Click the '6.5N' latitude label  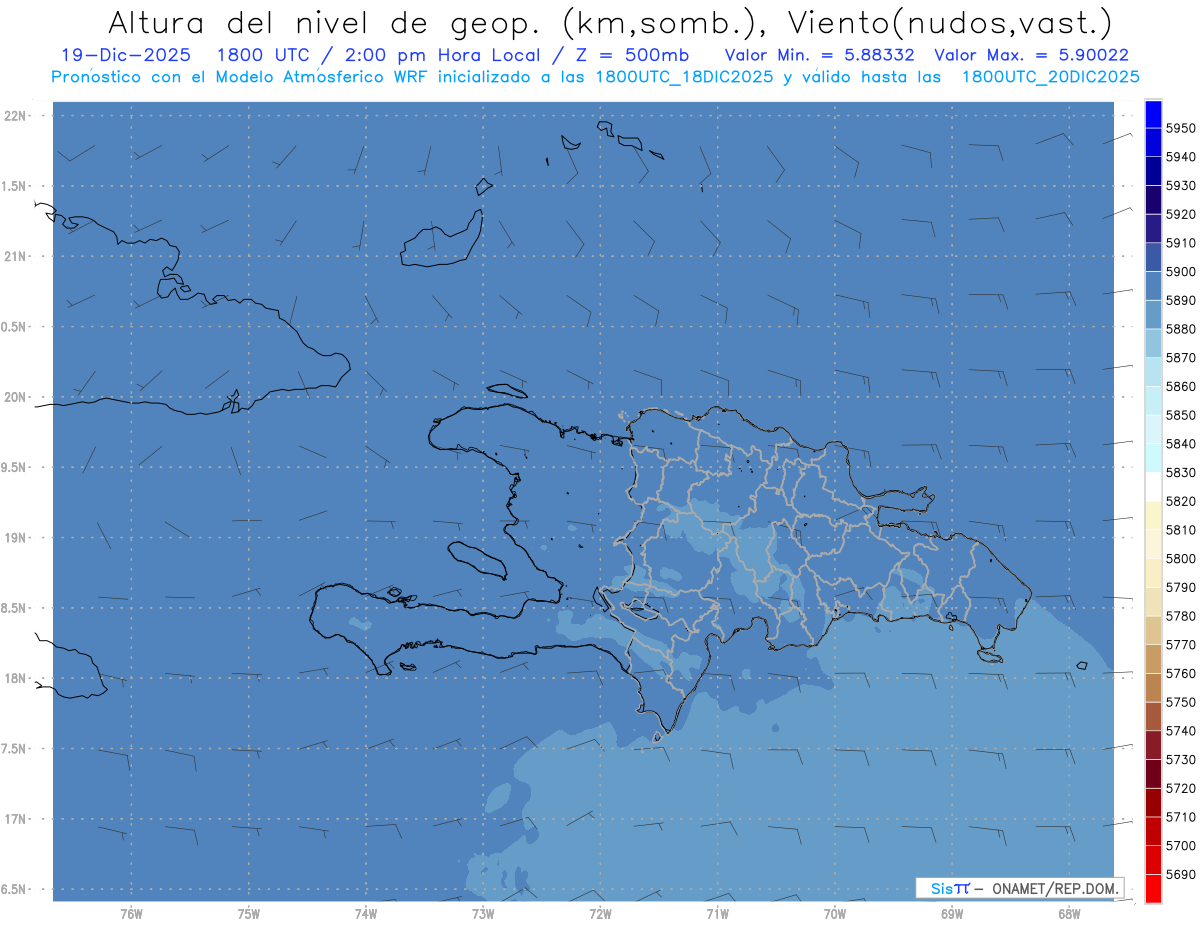(14, 889)
